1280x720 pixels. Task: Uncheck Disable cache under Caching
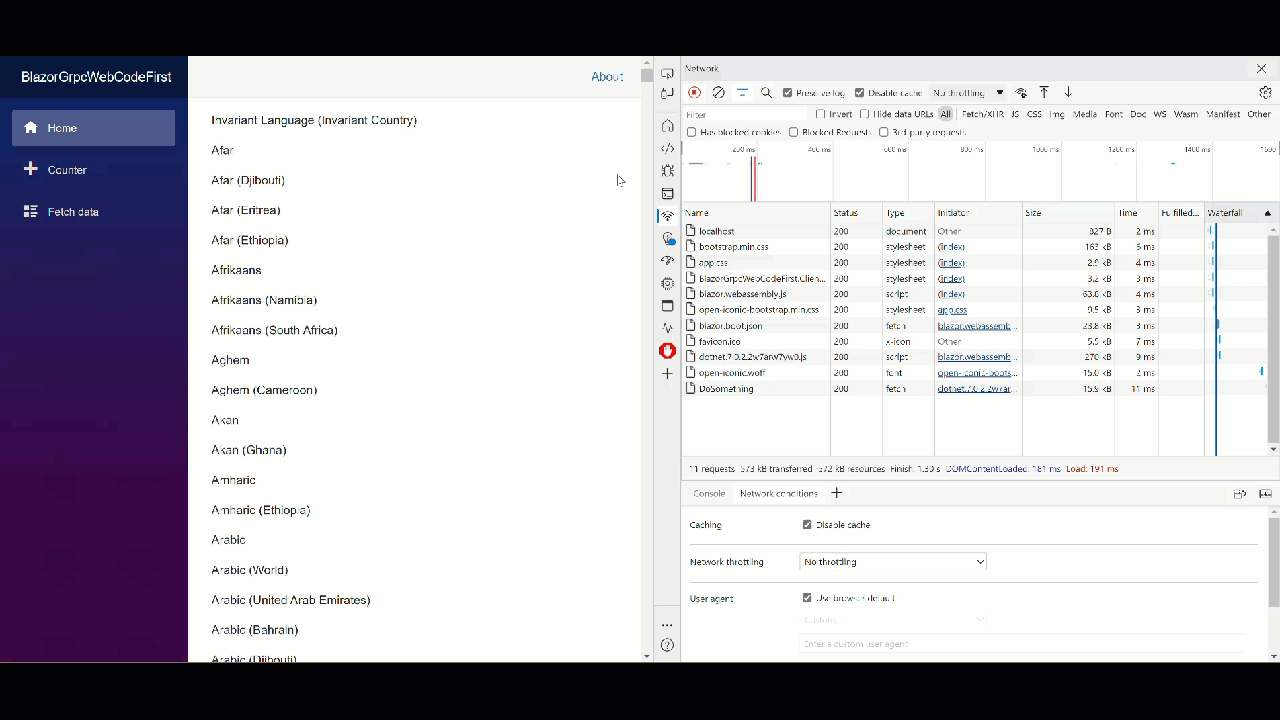(807, 525)
